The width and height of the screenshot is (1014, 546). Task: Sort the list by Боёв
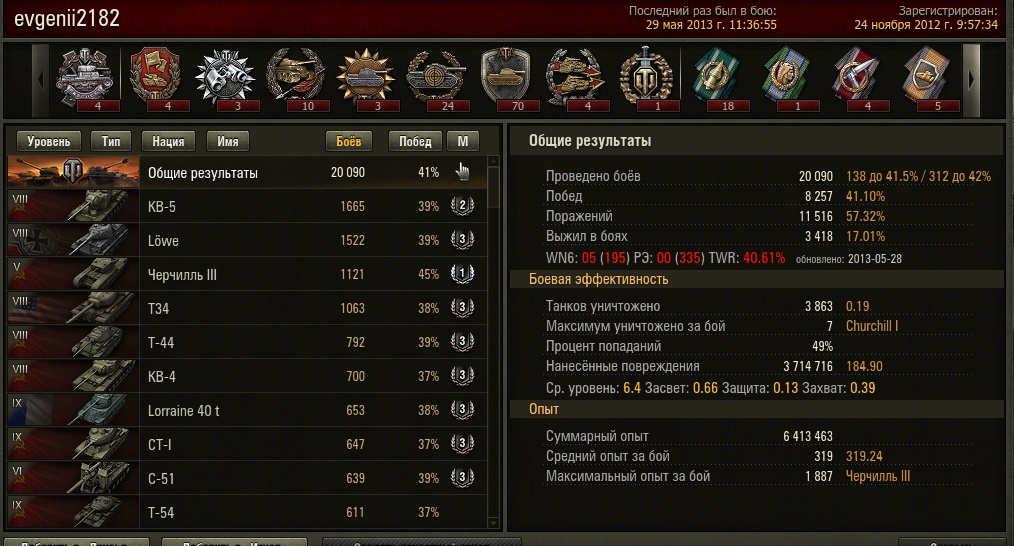coord(349,141)
